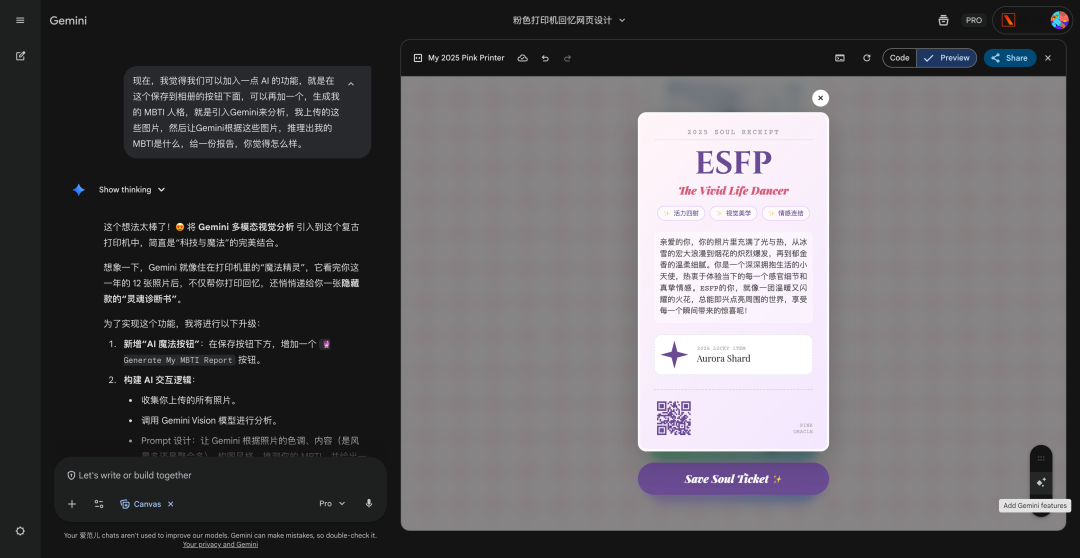Add files with plus icon

[72, 504]
